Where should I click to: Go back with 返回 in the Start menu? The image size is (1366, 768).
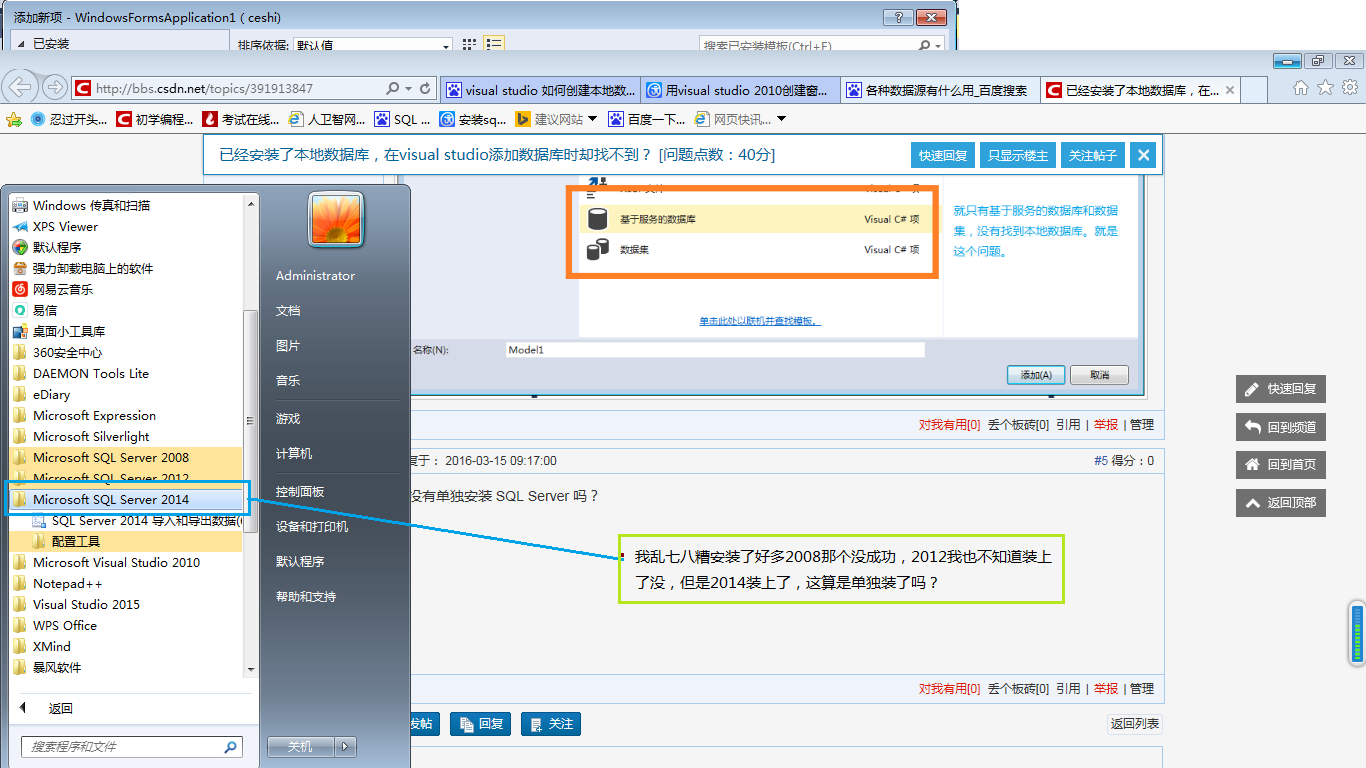click(46, 708)
